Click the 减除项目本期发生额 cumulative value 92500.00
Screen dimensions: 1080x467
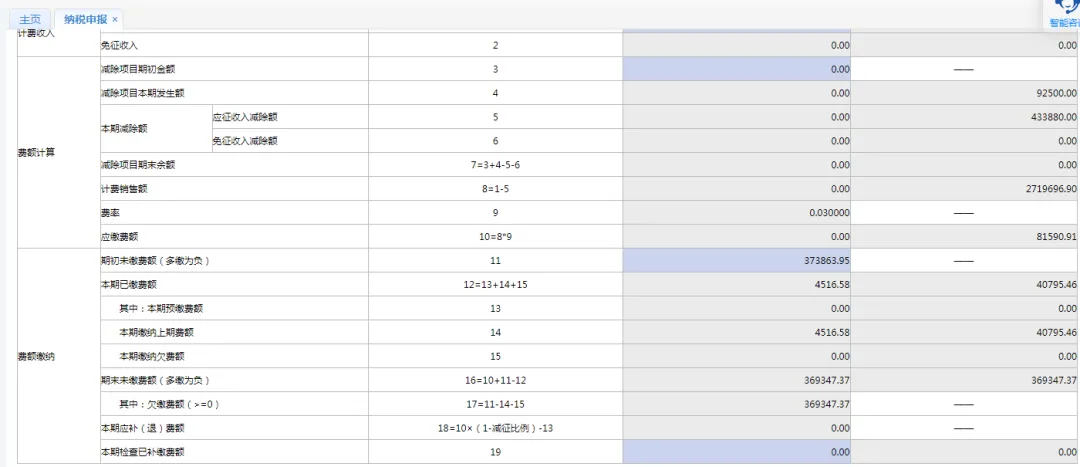click(965, 93)
